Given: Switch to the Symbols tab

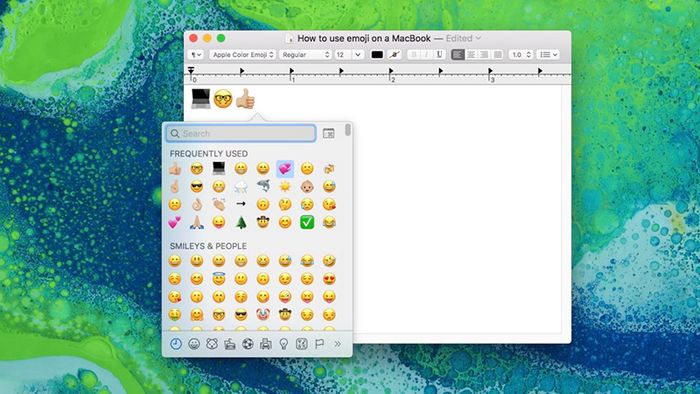Looking at the screenshot, I should click(x=302, y=344).
